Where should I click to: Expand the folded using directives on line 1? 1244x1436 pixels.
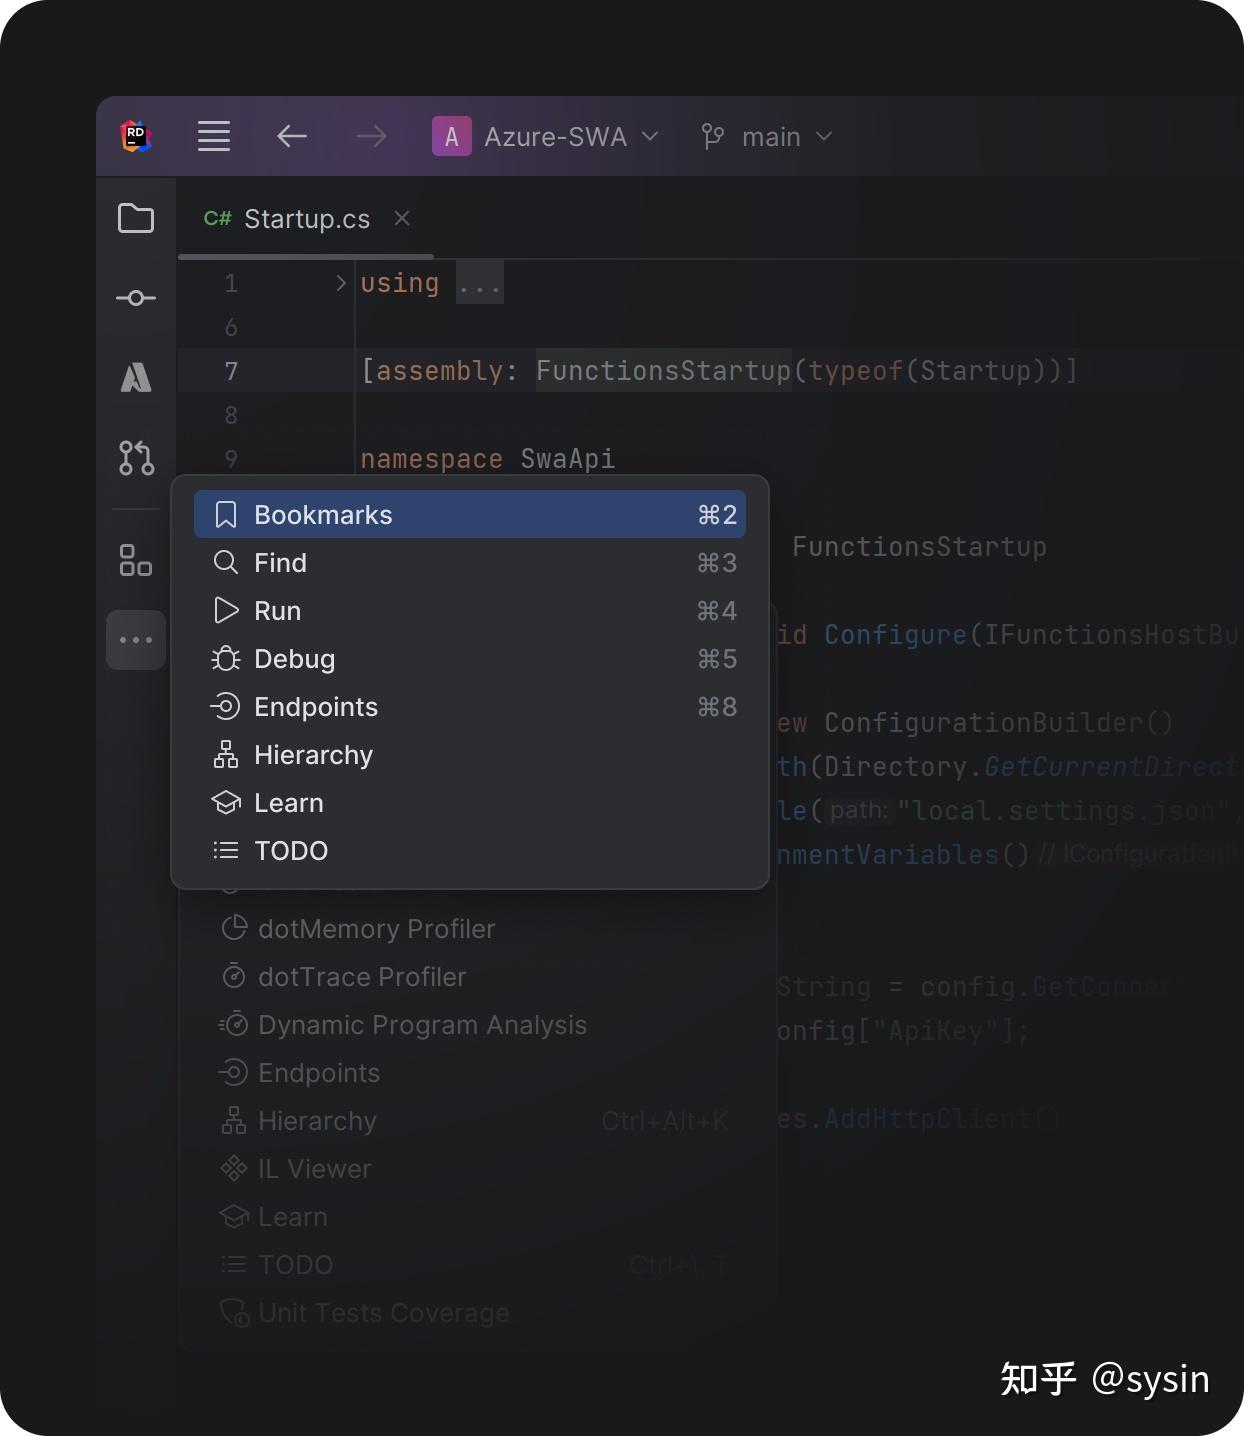pos(479,283)
